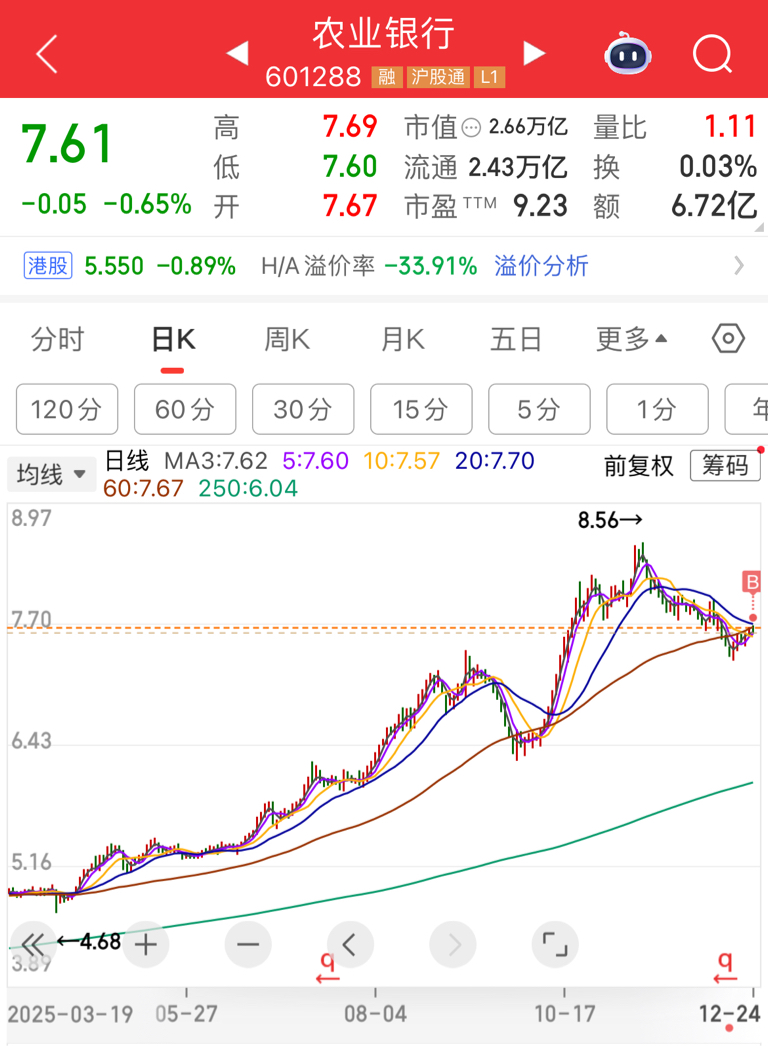Select the 120分 period button
This screenshot has width=768, height=1046.
pos(67,409)
